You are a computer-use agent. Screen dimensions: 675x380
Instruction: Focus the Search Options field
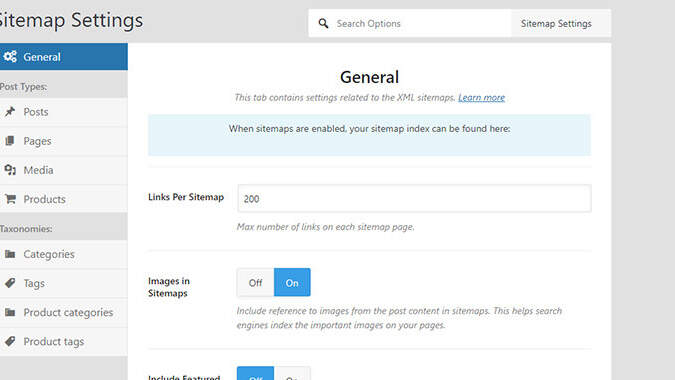coord(410,23)
